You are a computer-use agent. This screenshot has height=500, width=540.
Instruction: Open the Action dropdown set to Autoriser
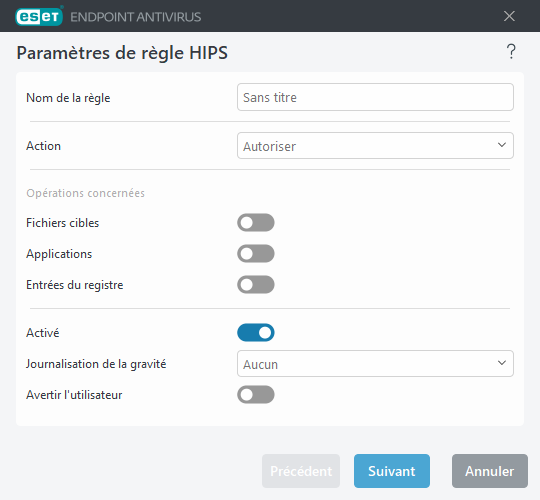(x=375, y=146)
